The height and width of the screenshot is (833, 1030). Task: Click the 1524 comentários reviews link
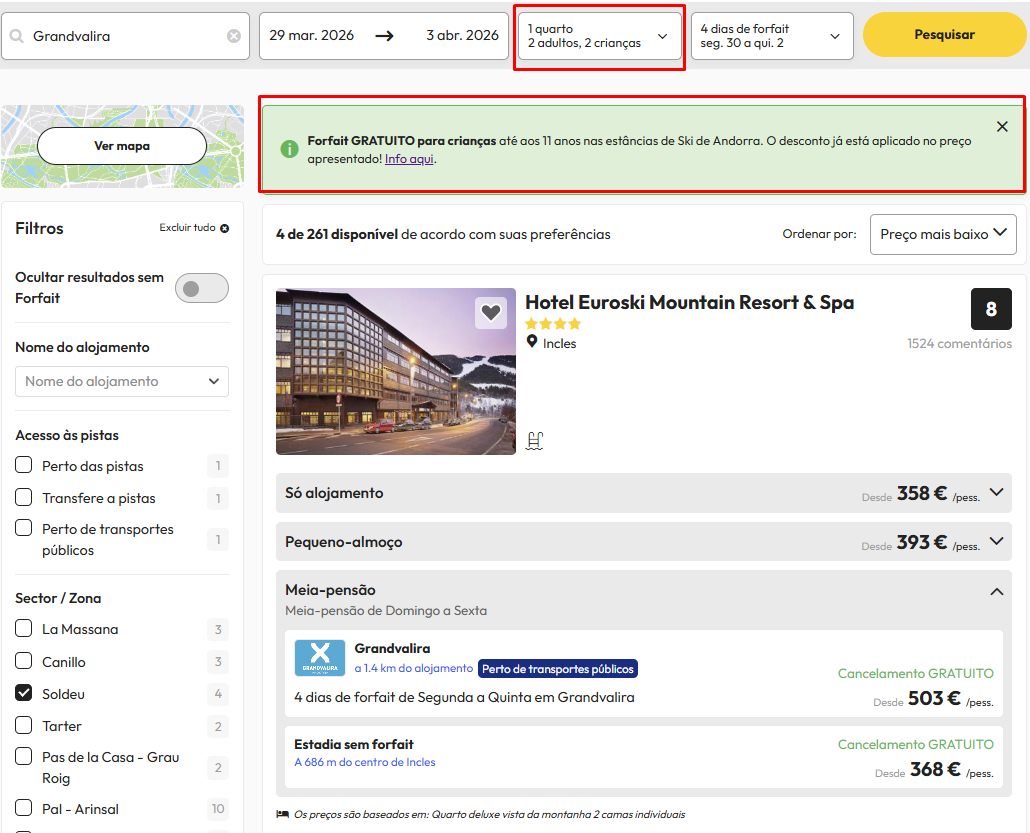[x=960, y=344]
